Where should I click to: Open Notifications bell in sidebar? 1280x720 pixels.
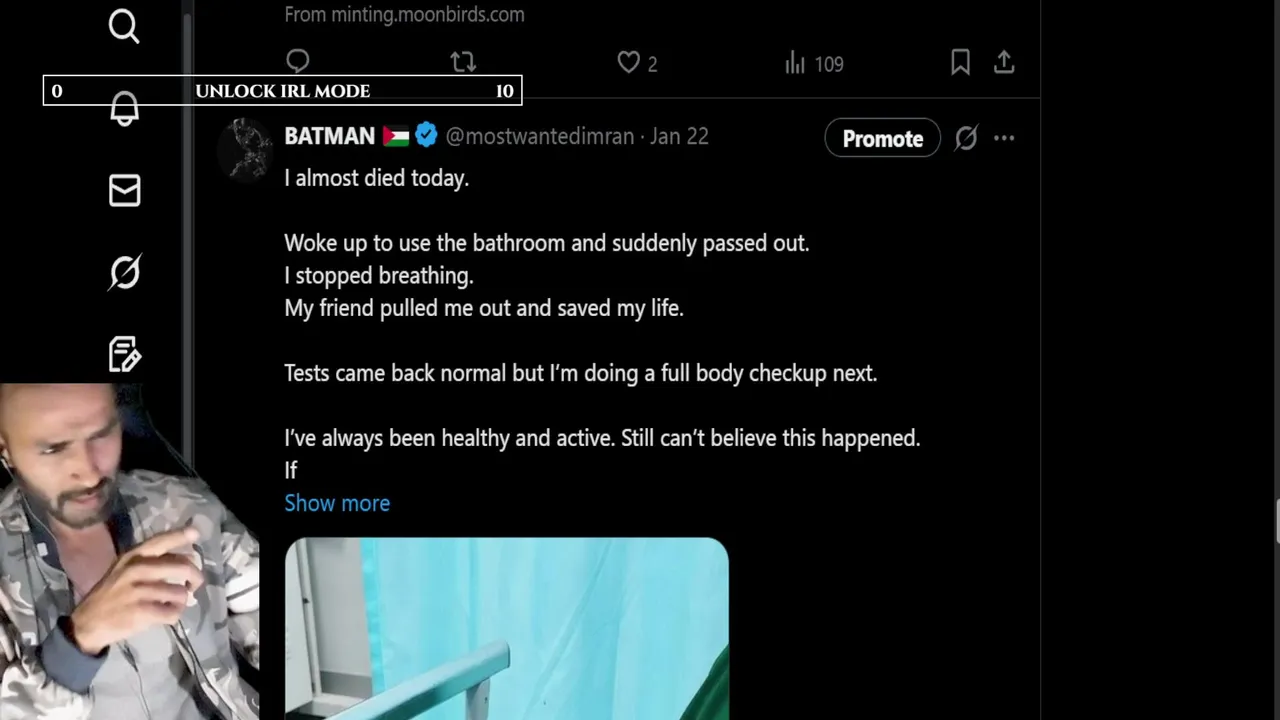tap(124, 109)
